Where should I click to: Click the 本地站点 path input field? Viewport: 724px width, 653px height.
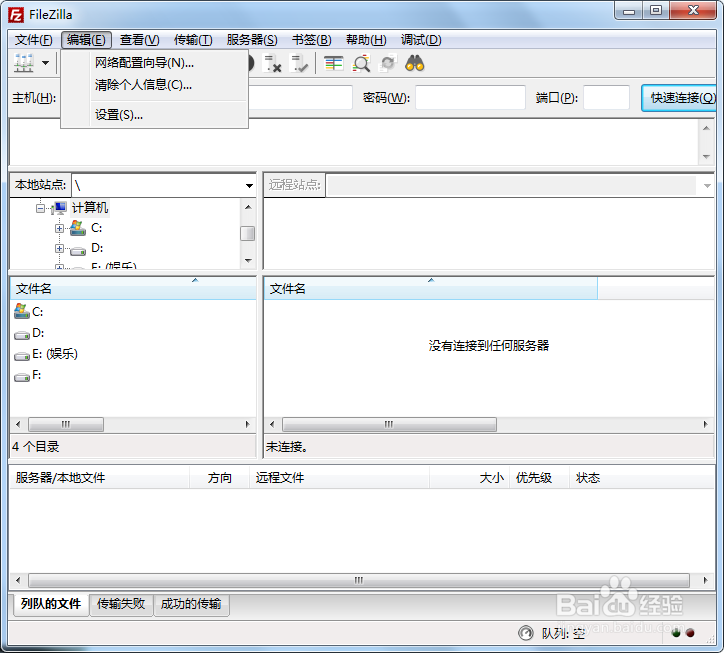(x=157, y=186)
